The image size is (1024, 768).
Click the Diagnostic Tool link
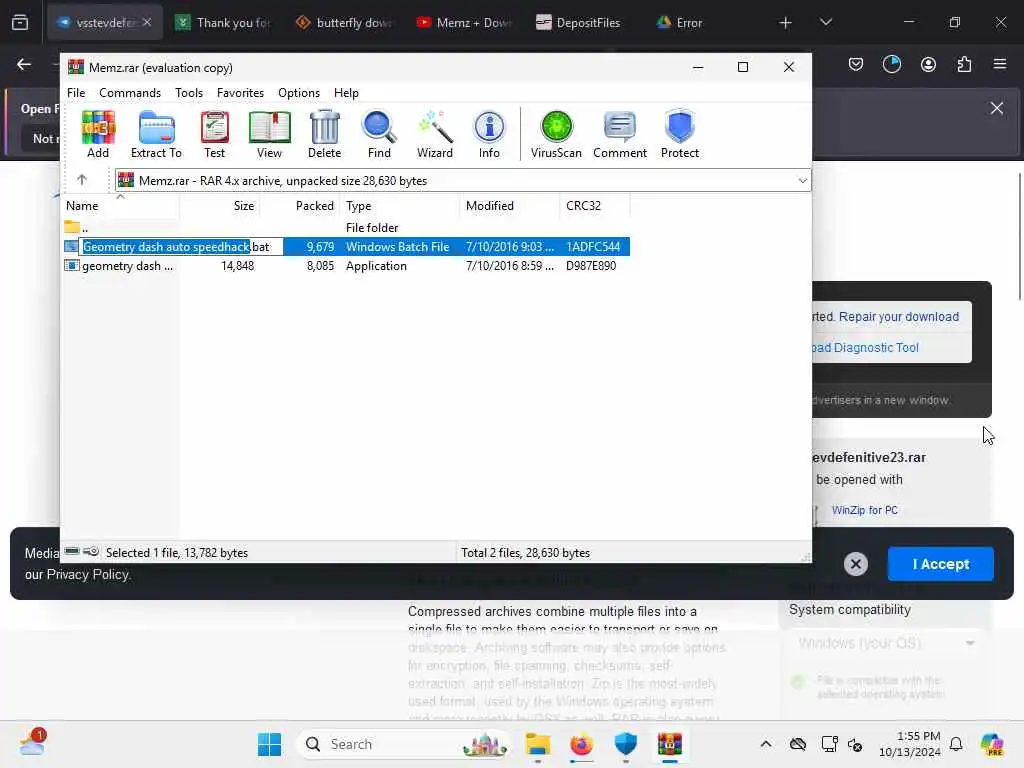pyautogui.click(x=865, y=347)
